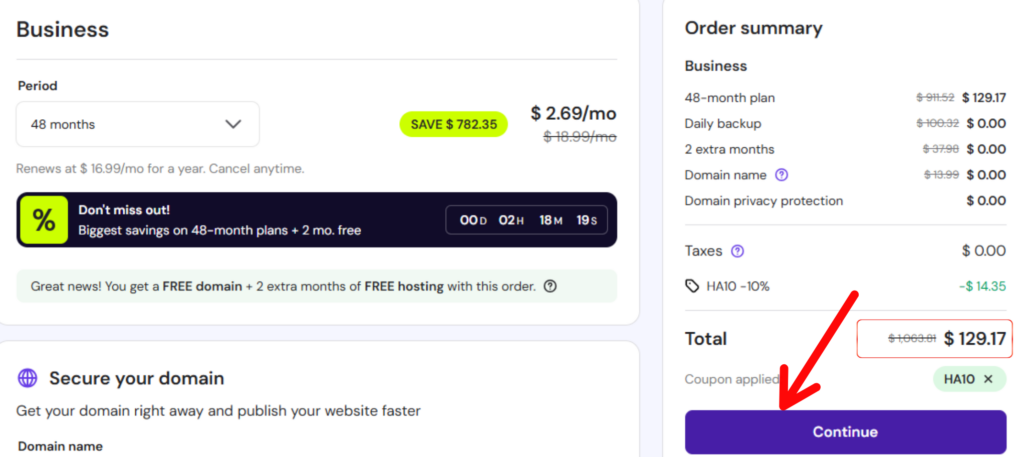This screenshot has width=1024, height=457.
Task: Remove the HA10 coupon with the X
Action: point(988,379)
